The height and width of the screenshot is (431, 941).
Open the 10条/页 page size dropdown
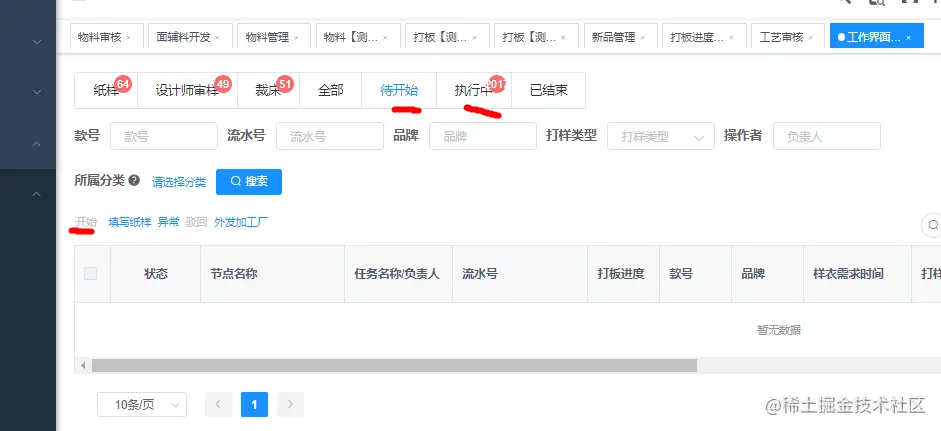pos(142,405)
